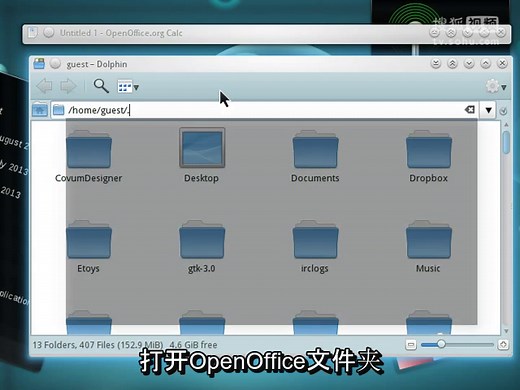This screenshot has width=520, height=390.
Task: Expand location history dropdown arrow
Action: point(488,110)
